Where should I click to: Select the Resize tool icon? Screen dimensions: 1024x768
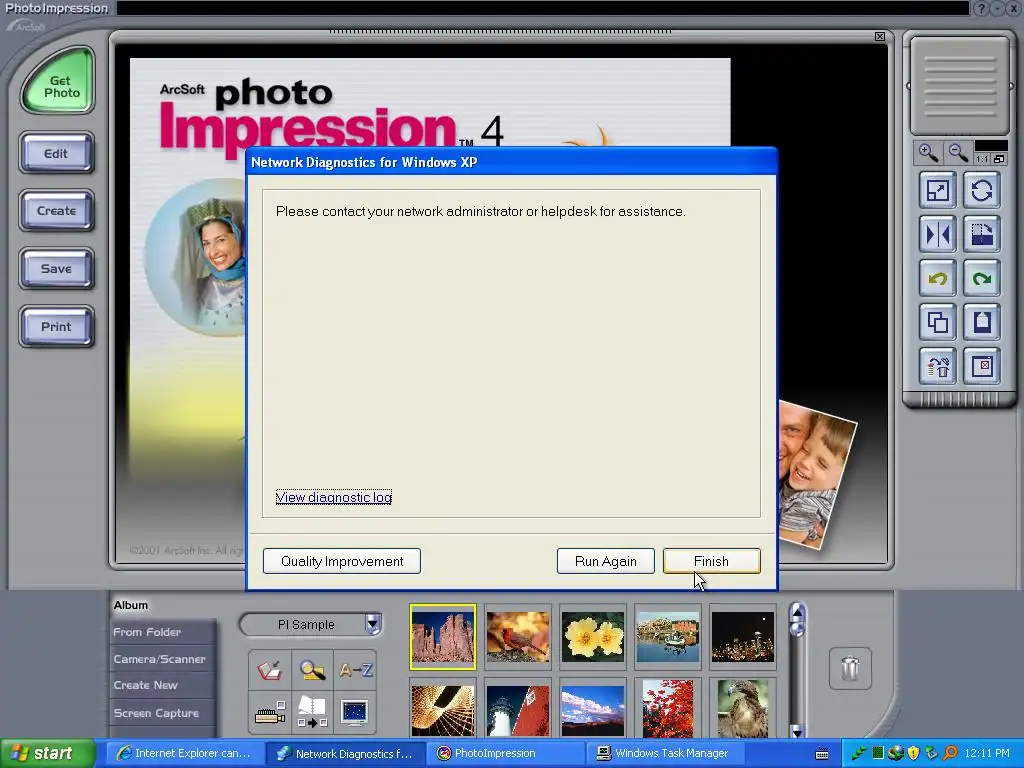click(x=938, y=191)
